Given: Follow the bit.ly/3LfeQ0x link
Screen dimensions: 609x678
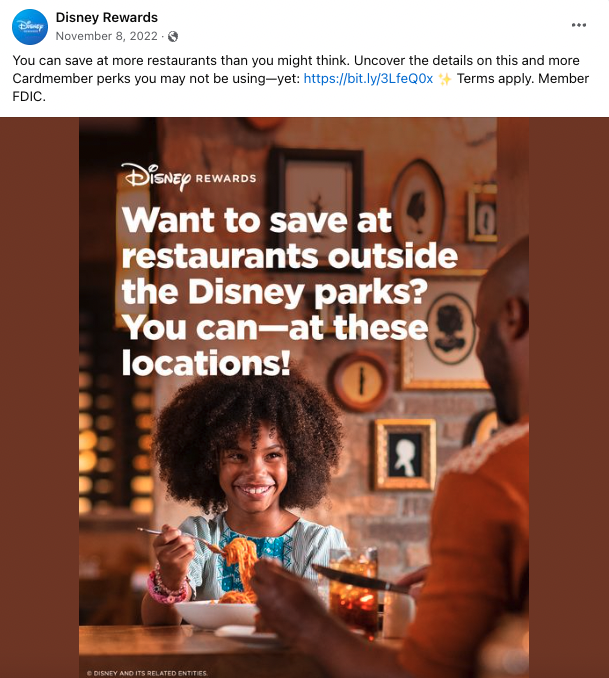Looking at the screenshot, I should coord(368,78).
